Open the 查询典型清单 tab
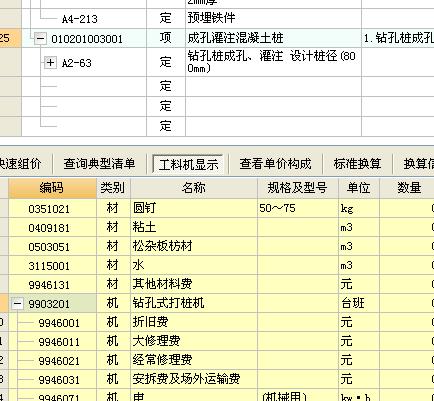Image resolution: width=434 pixels, height=401 pixels. click(x=99, y=164)
